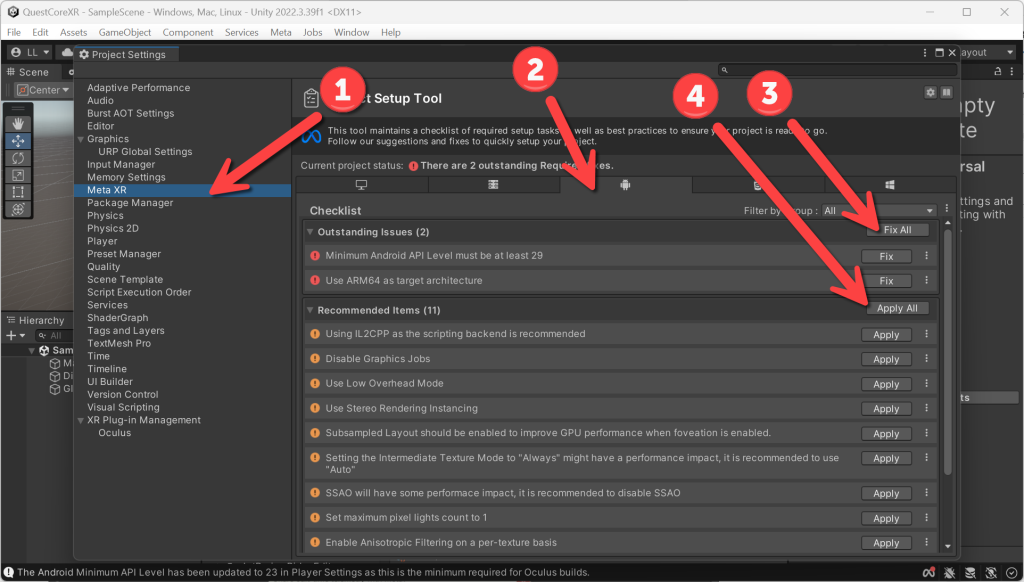Switch to the Dedicated Server platform tab
The height and width of the screenshot is (582, 1024).
(494, 185)
